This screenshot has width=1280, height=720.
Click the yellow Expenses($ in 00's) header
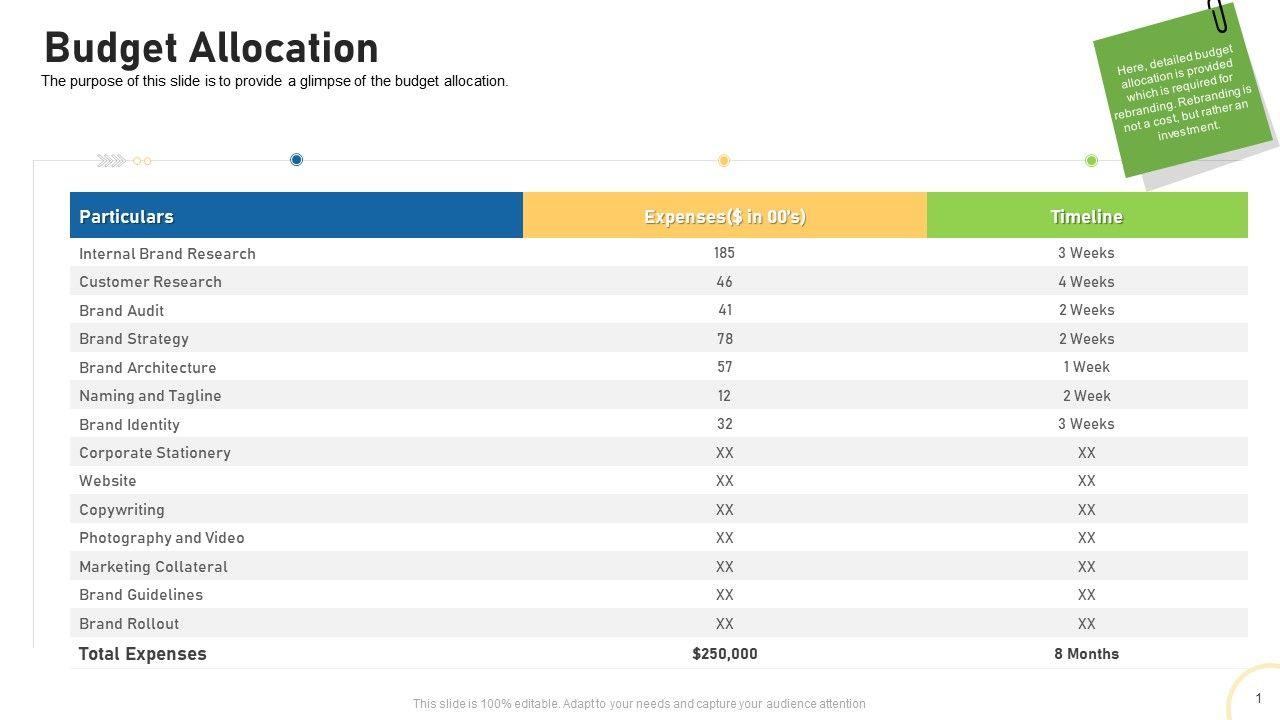coord(725,216)
